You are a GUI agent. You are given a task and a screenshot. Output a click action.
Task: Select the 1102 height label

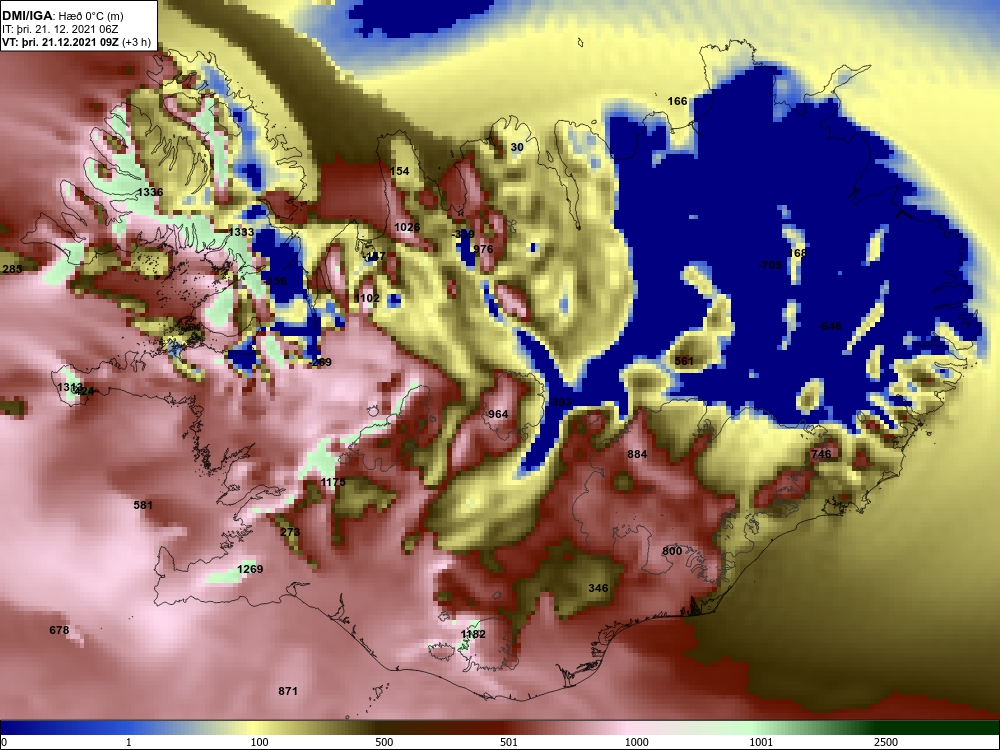367,298
